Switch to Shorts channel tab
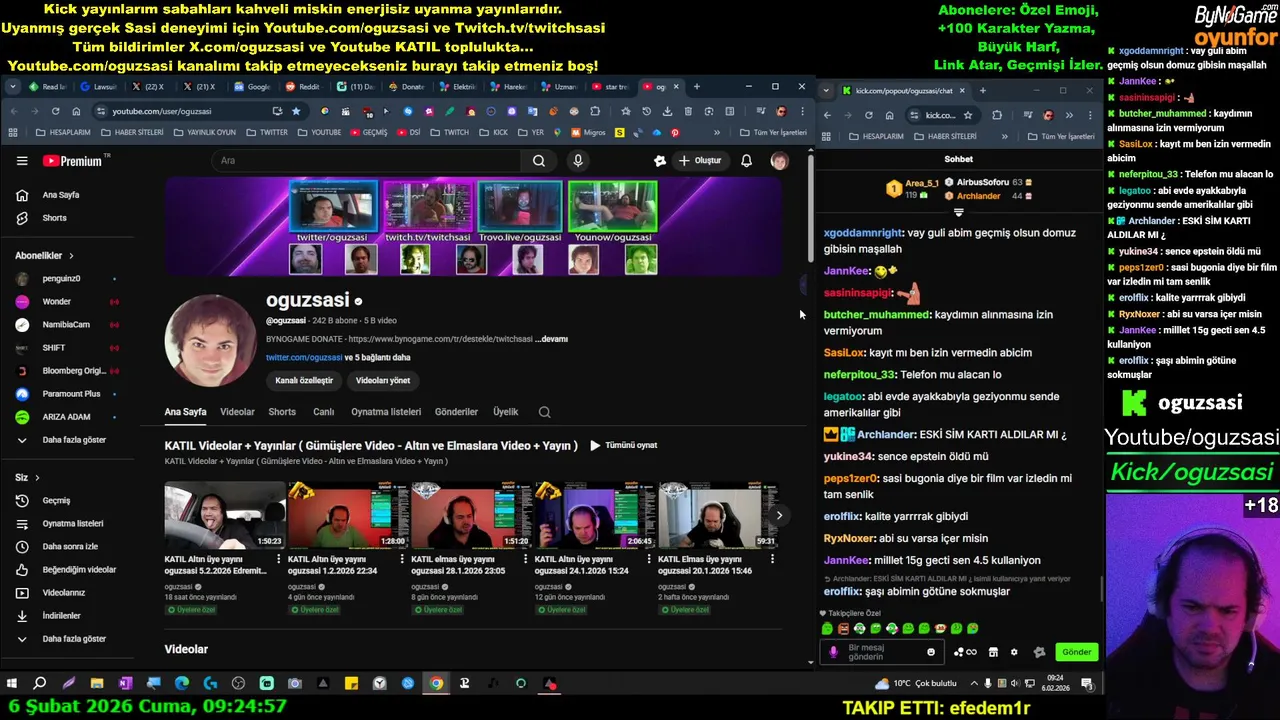Image resolution: width=1280 pixels, height=720 pixels. [282, 412]
